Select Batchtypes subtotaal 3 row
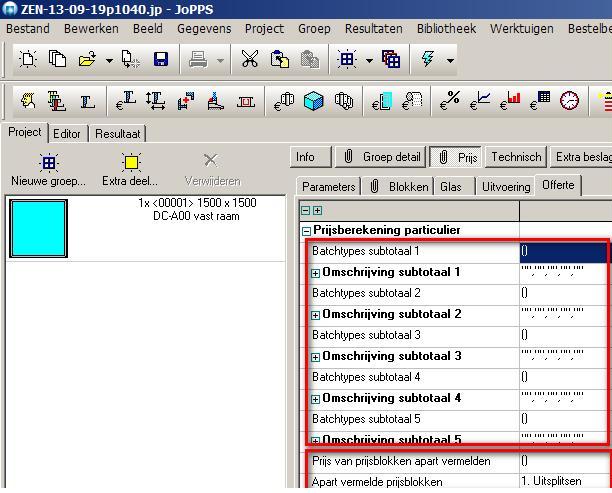Viewport: 612px width, 493px height. 454,336
